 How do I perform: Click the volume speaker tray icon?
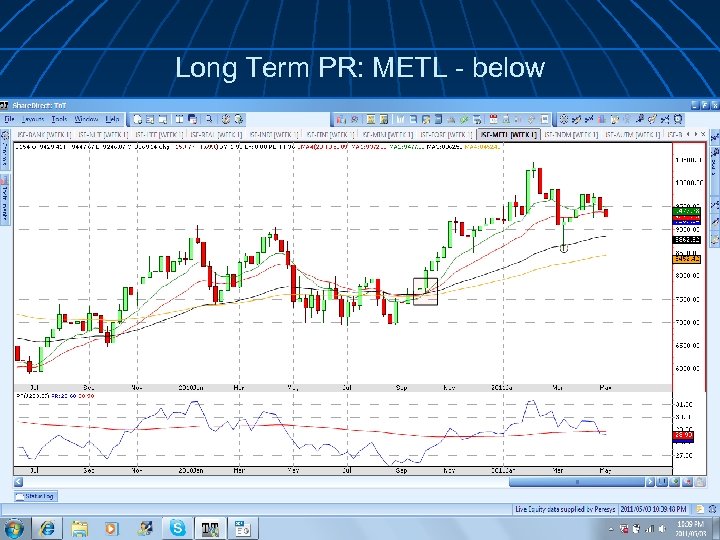point(662,529)
